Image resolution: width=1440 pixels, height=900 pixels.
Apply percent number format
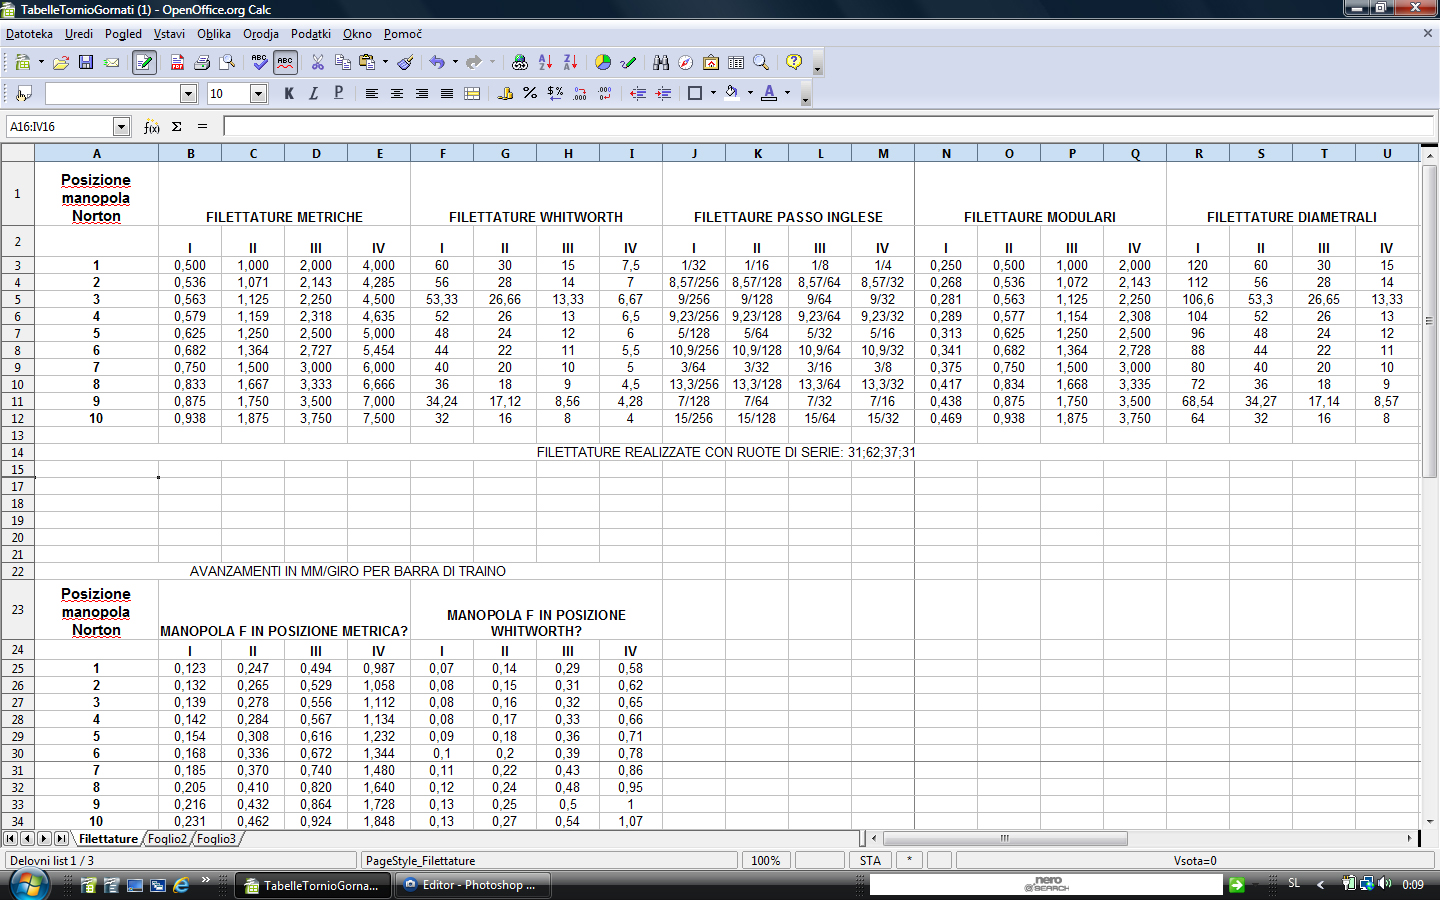[x=530, y=93]
